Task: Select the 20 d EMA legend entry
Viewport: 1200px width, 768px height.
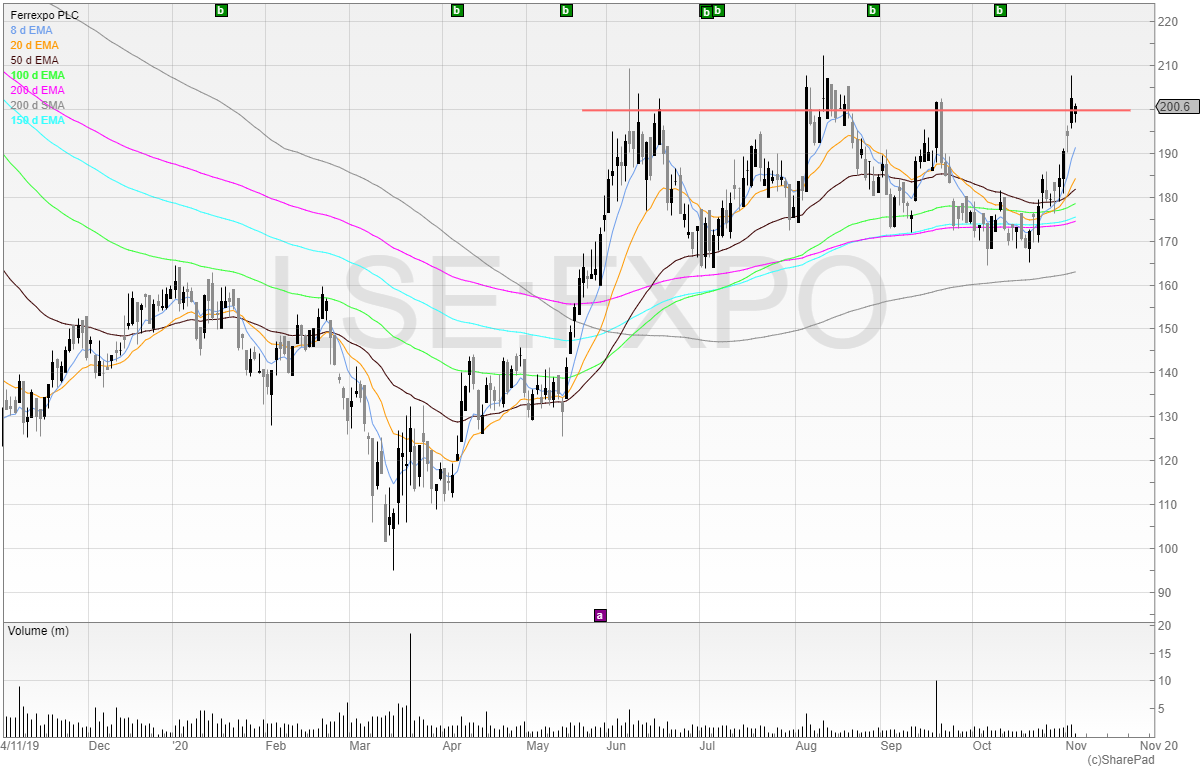Action: pos(34,45)
